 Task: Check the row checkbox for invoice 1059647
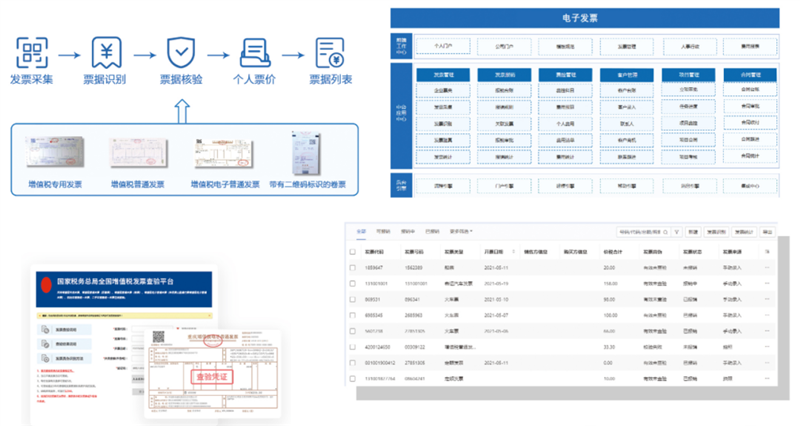[x=351, y=268]
